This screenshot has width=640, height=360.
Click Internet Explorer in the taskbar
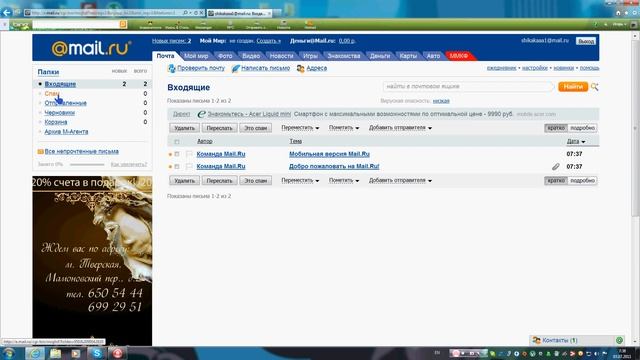pyautogui.click(x=35, y=353)
